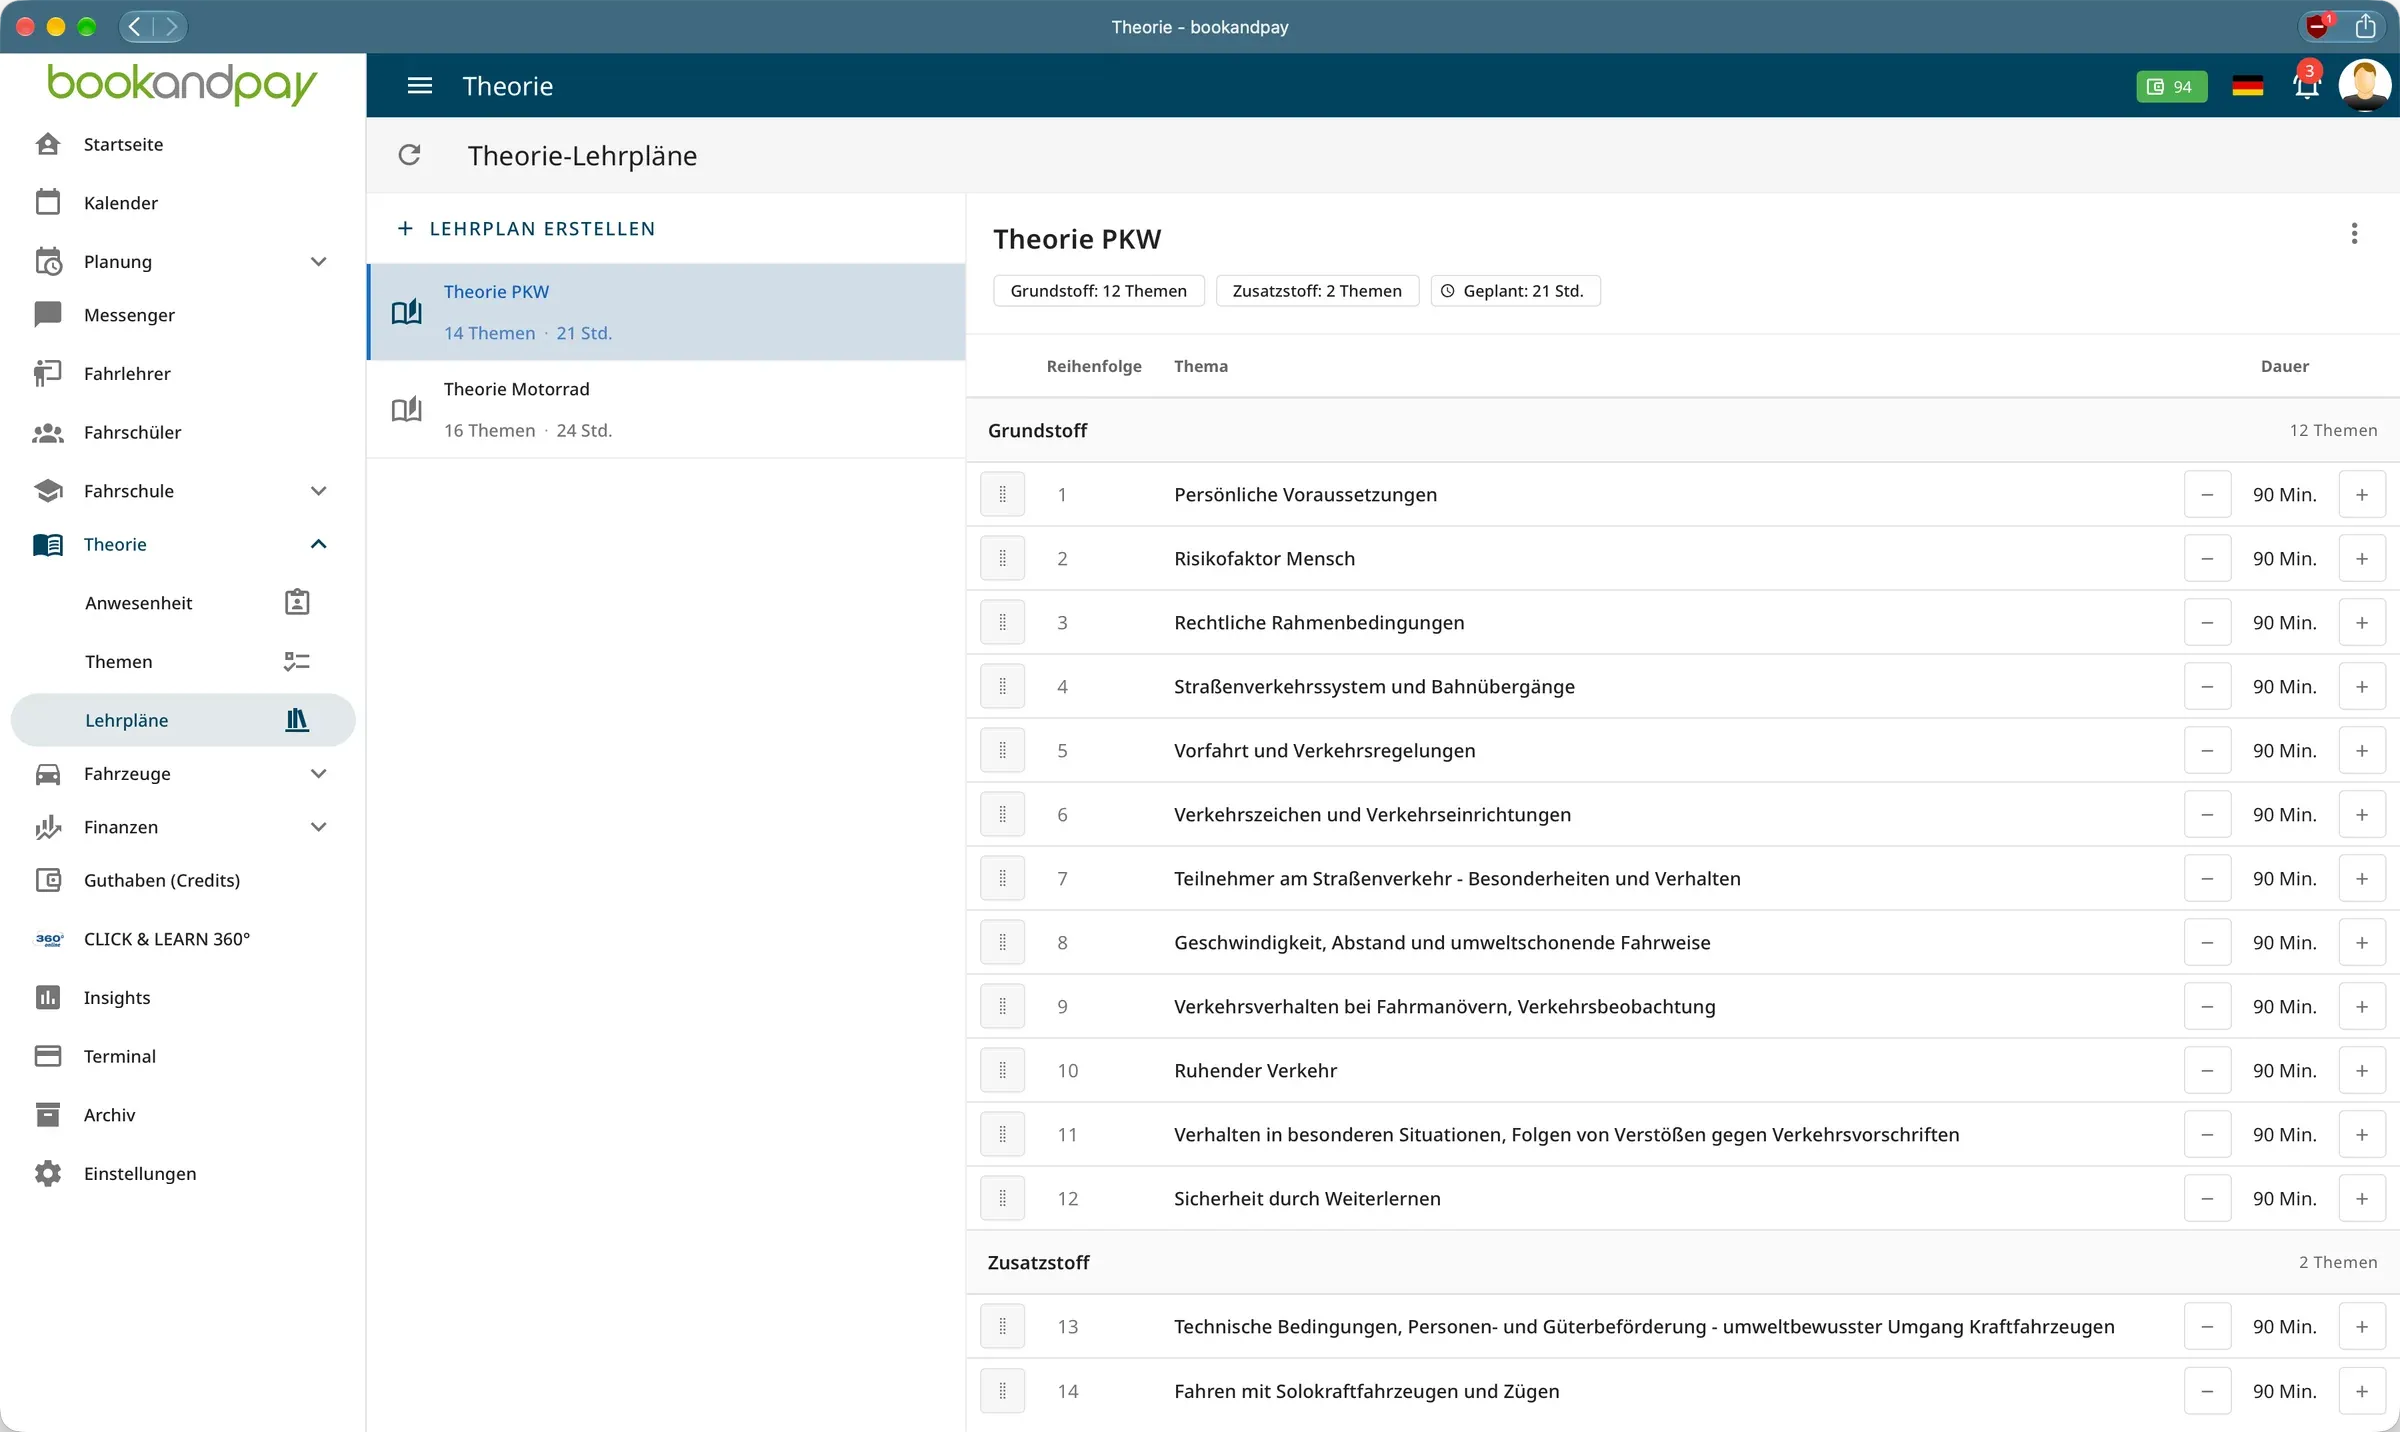Click the Startseite home icon
The image size is (2400, 1432).
tap(48, 144)
